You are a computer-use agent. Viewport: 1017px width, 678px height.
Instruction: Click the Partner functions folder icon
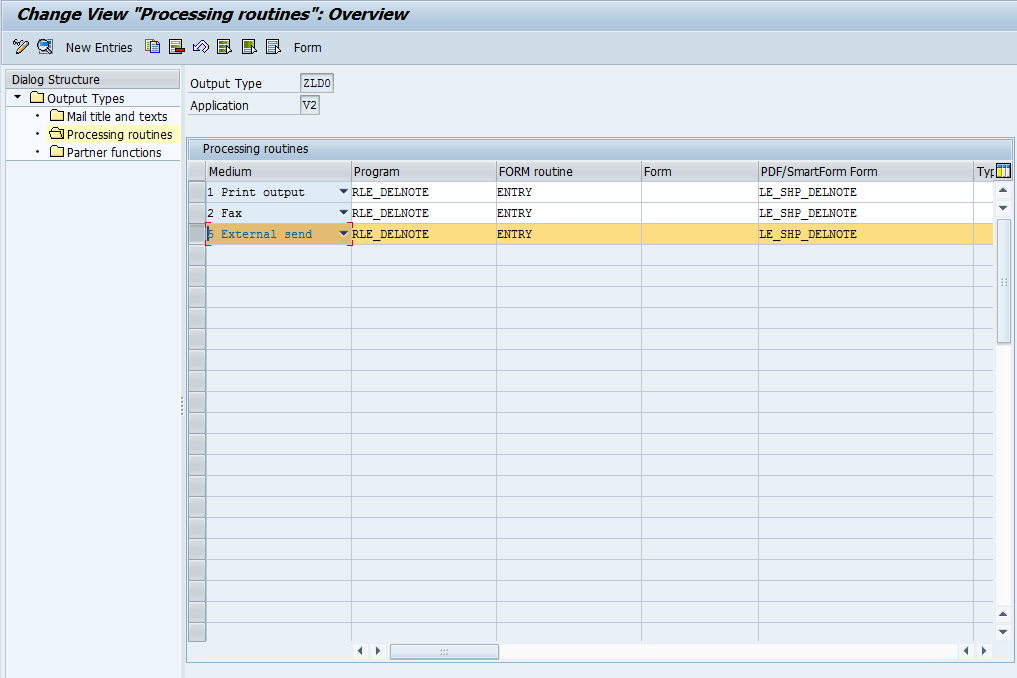[57, 152]
